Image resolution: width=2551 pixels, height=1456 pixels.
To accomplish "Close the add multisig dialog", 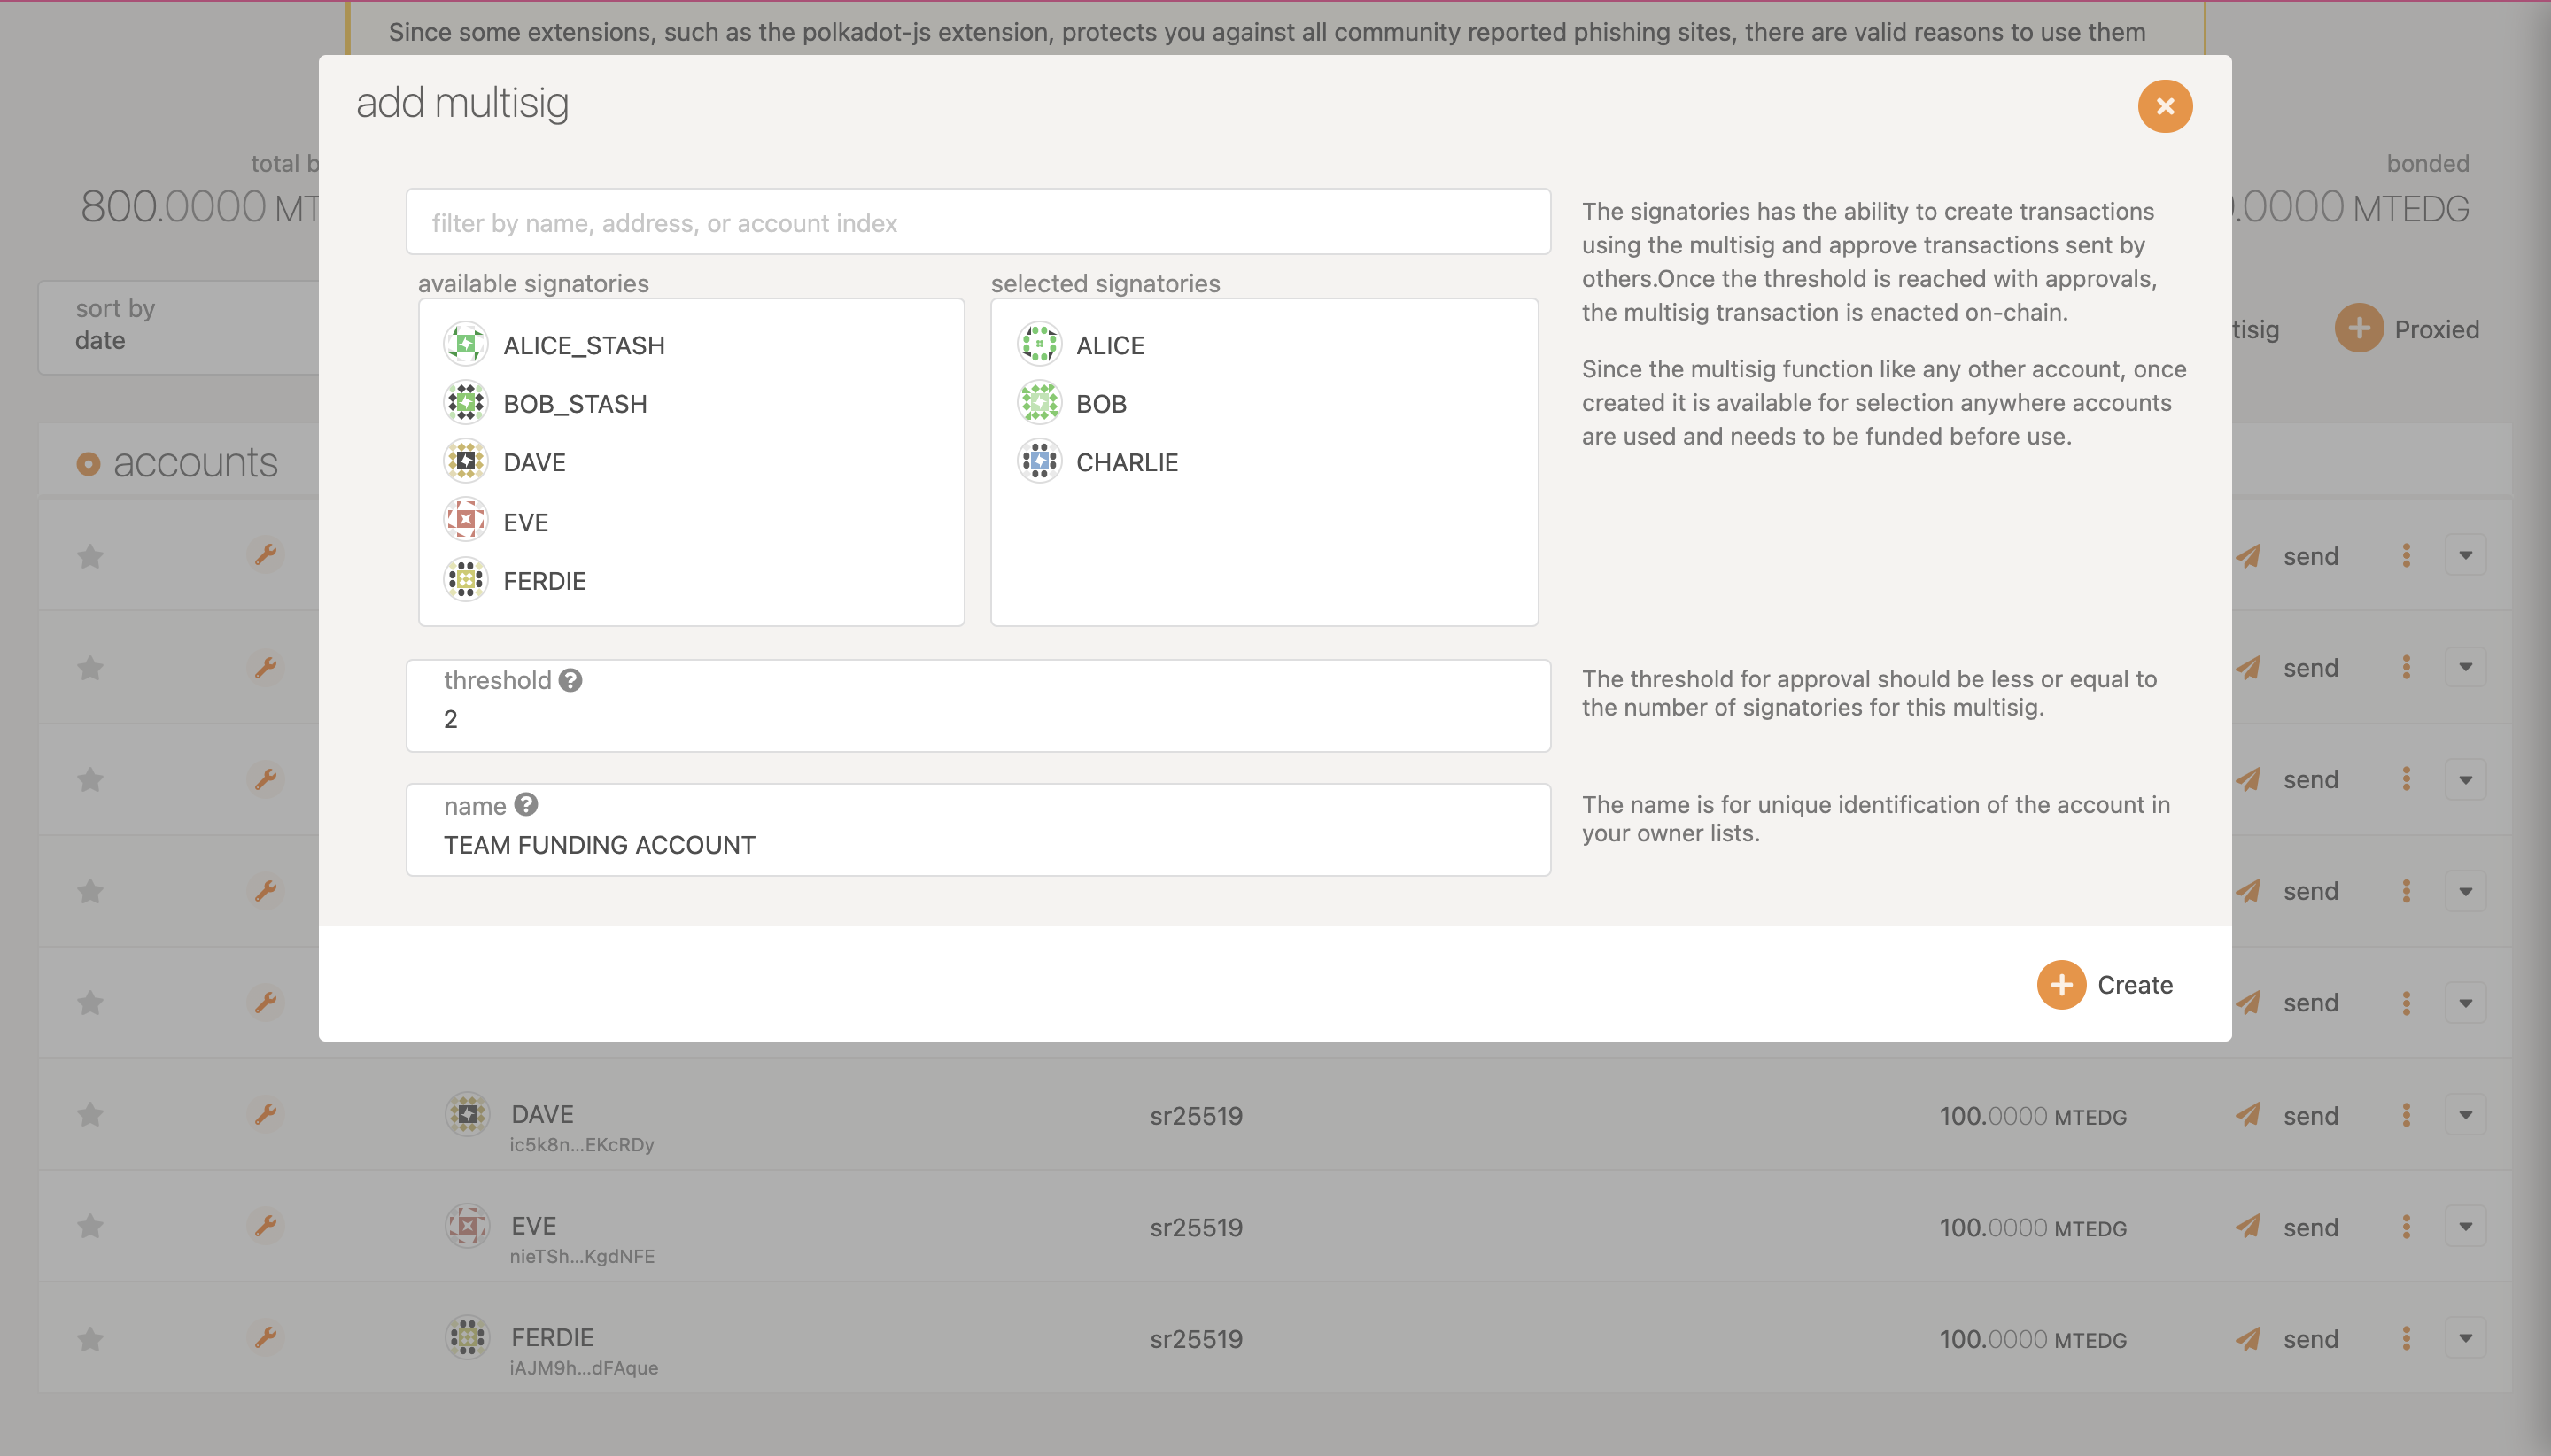I will tap(2165, 106).
